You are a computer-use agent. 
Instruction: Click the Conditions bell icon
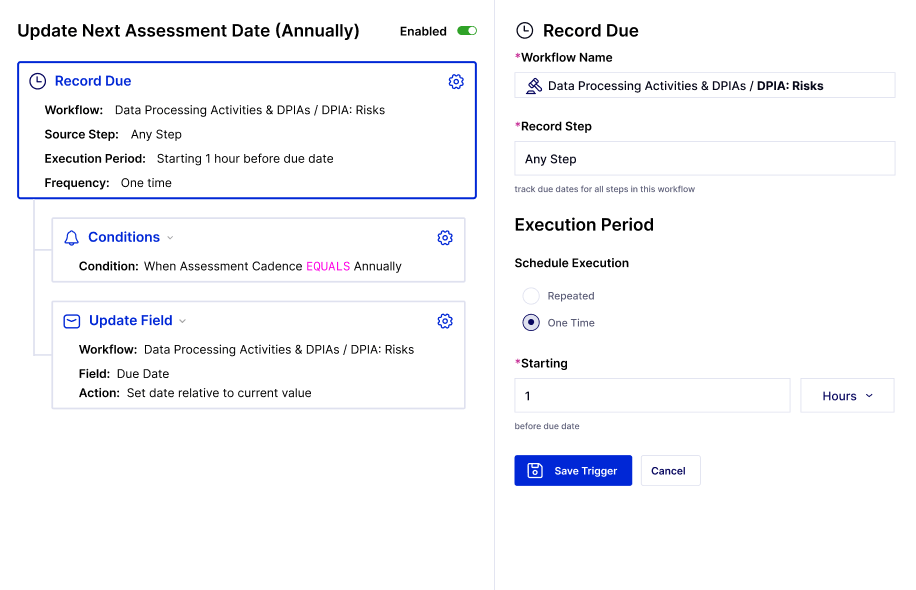(71, 238)
